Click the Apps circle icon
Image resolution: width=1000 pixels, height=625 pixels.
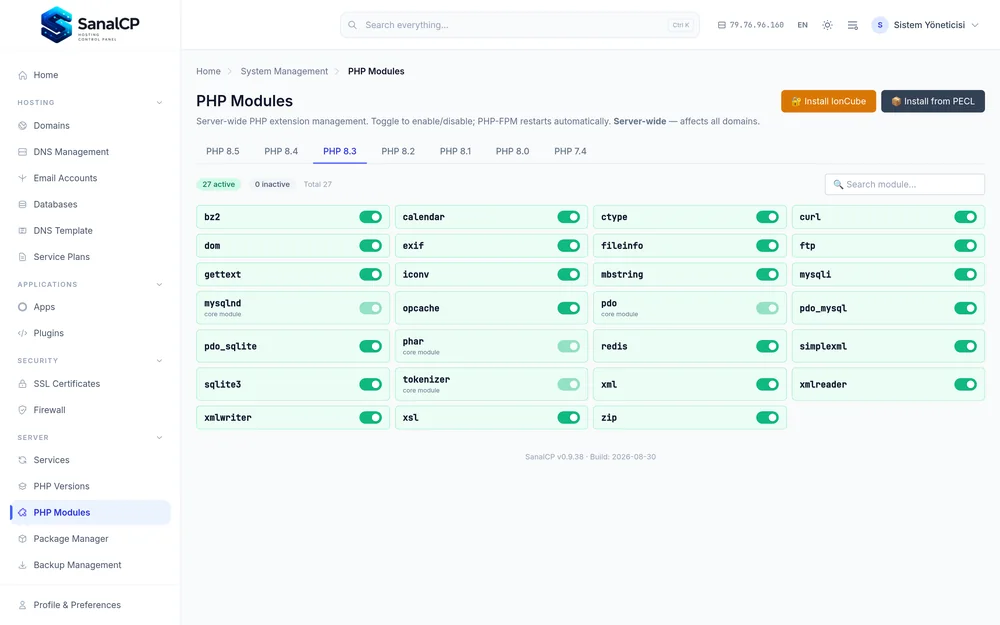click(22, 307)
